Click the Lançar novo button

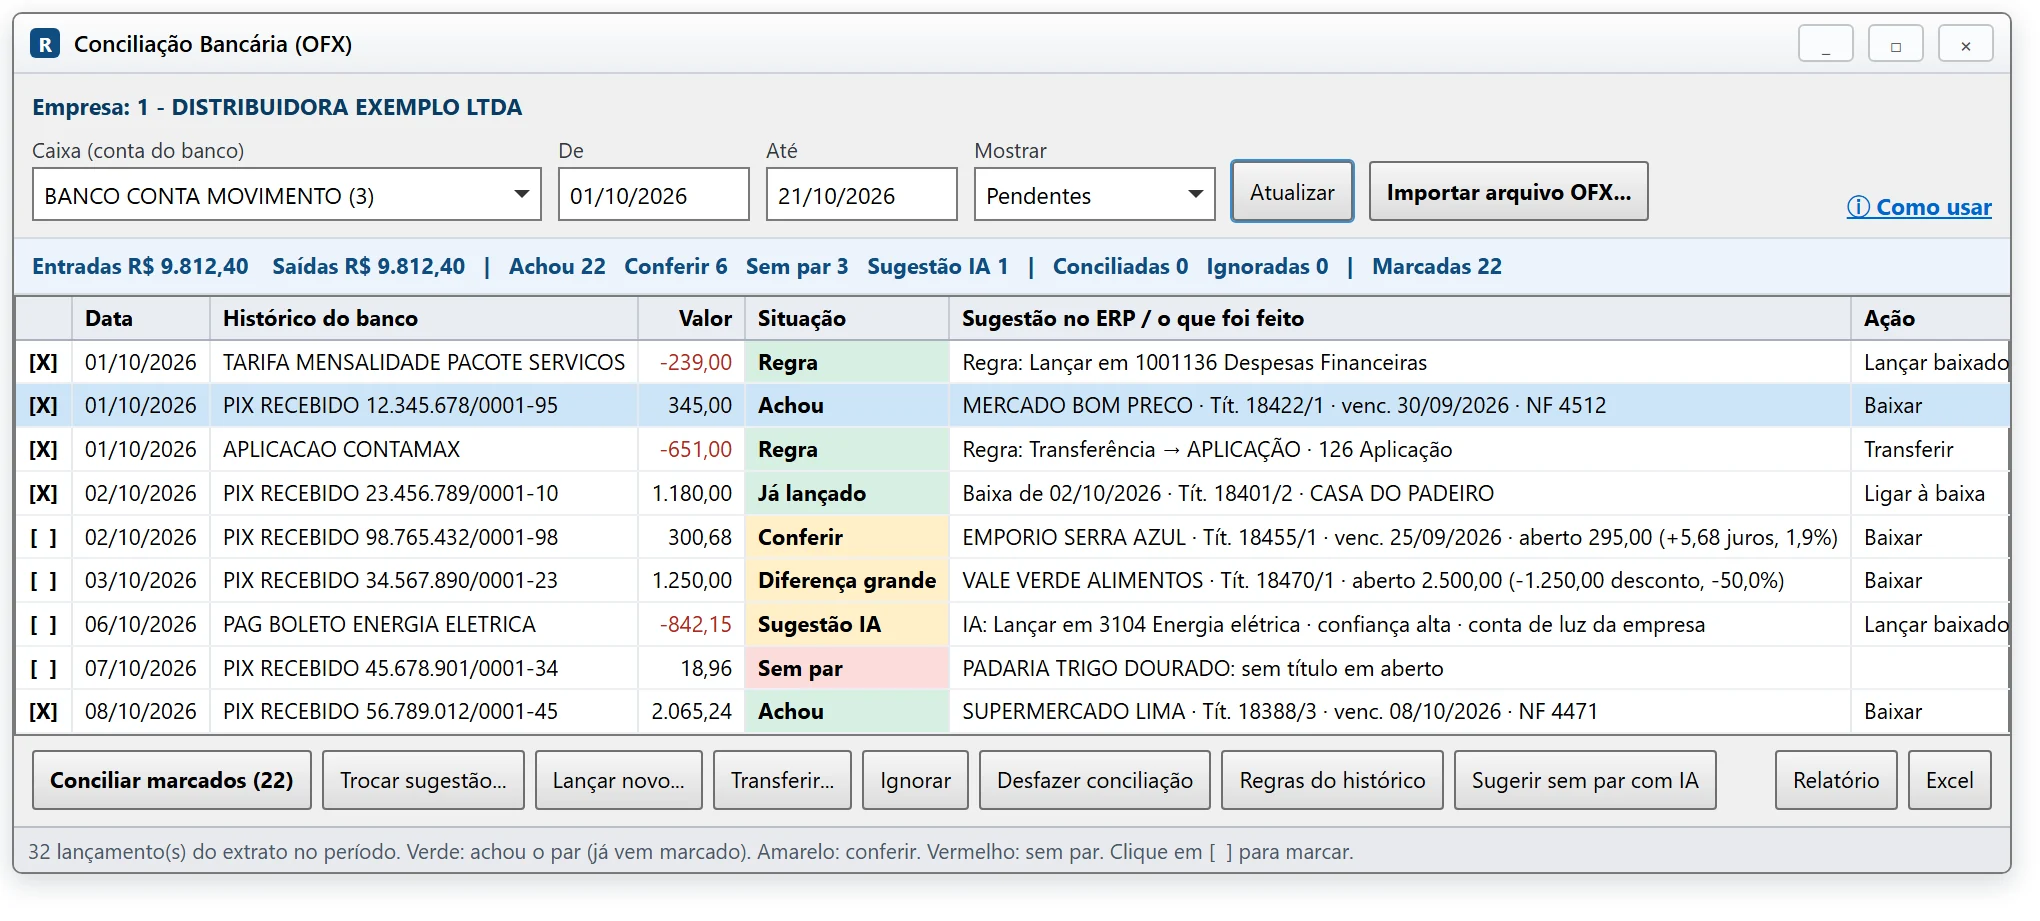click(619, 780)
